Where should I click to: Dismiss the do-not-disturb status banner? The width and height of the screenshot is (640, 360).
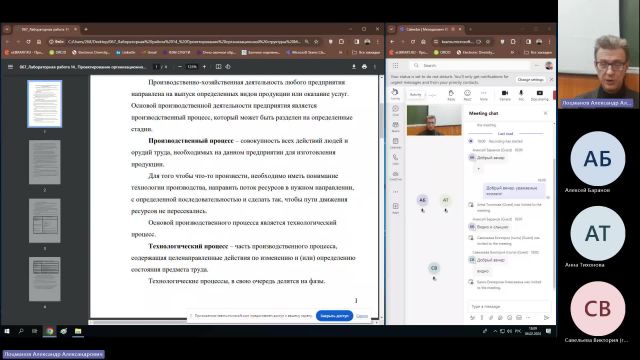click(551, 79)
